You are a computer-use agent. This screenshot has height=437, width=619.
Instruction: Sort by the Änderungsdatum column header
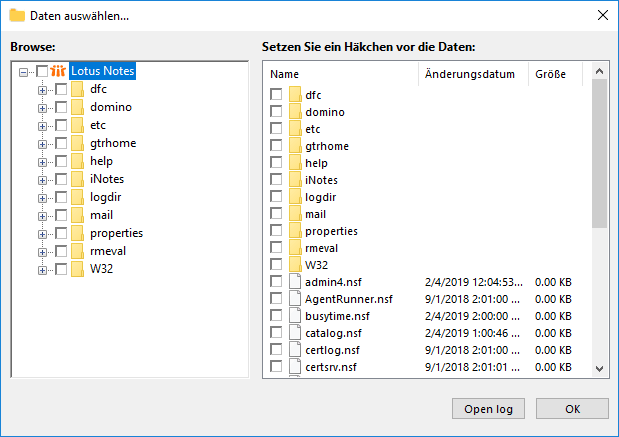click(473, 74)
